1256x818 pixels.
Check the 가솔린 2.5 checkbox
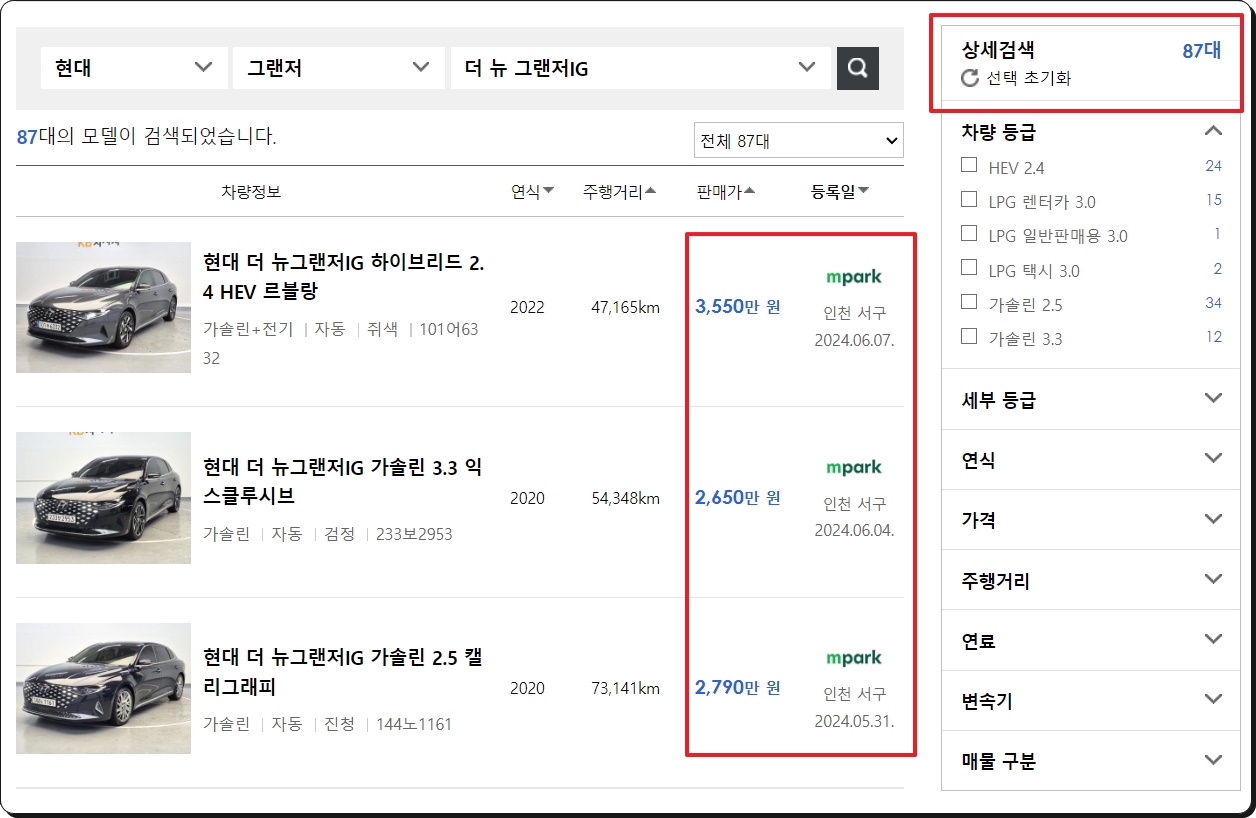[968, 301]
